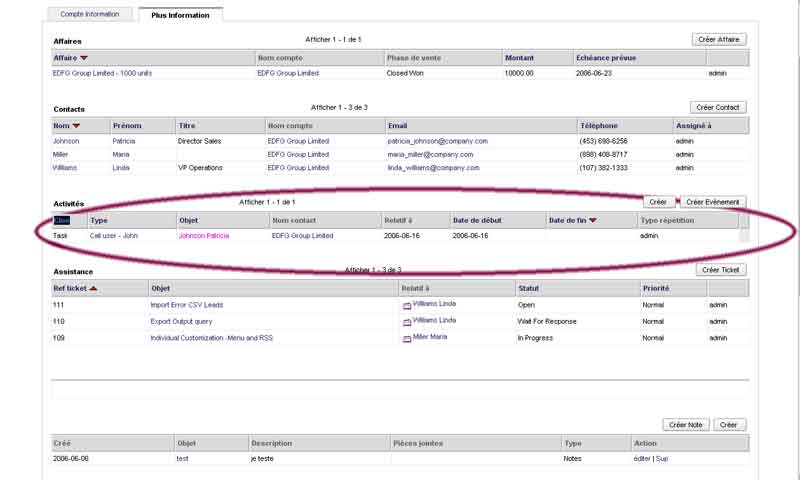800x480 pixels.
Task: Open the EDFG Group Limited - 1000 units deal
Action: (x=102, y=73)
